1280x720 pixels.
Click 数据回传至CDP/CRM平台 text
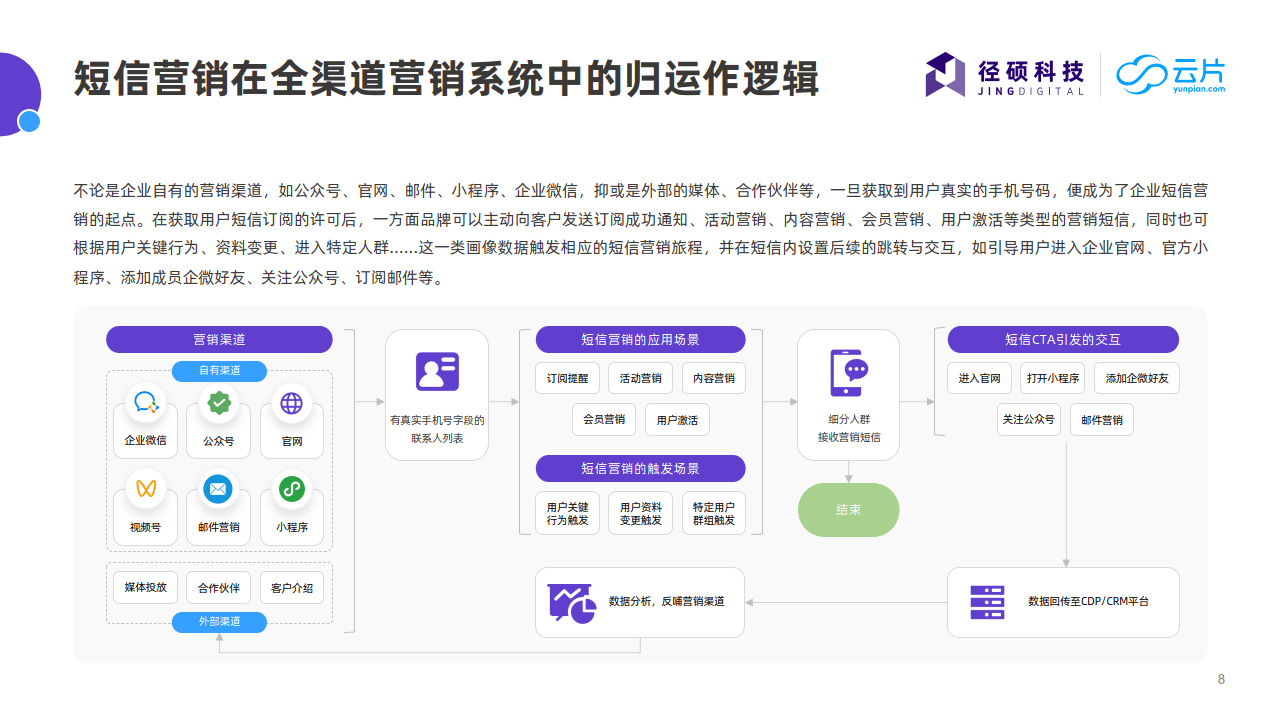(x=1088, y=602)
